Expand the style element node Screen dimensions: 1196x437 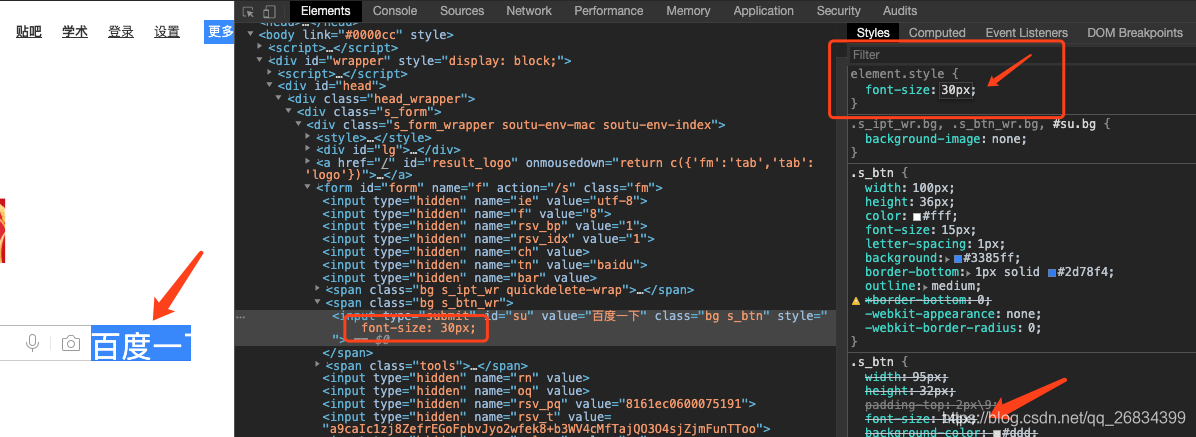coord(308,138)
